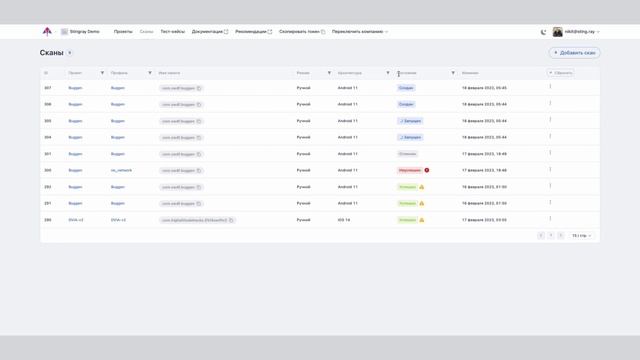Click the Запущен status badge of scan 305
Image resolution: width=640 pixels, height=360 pixels.
tap(410, 121)
